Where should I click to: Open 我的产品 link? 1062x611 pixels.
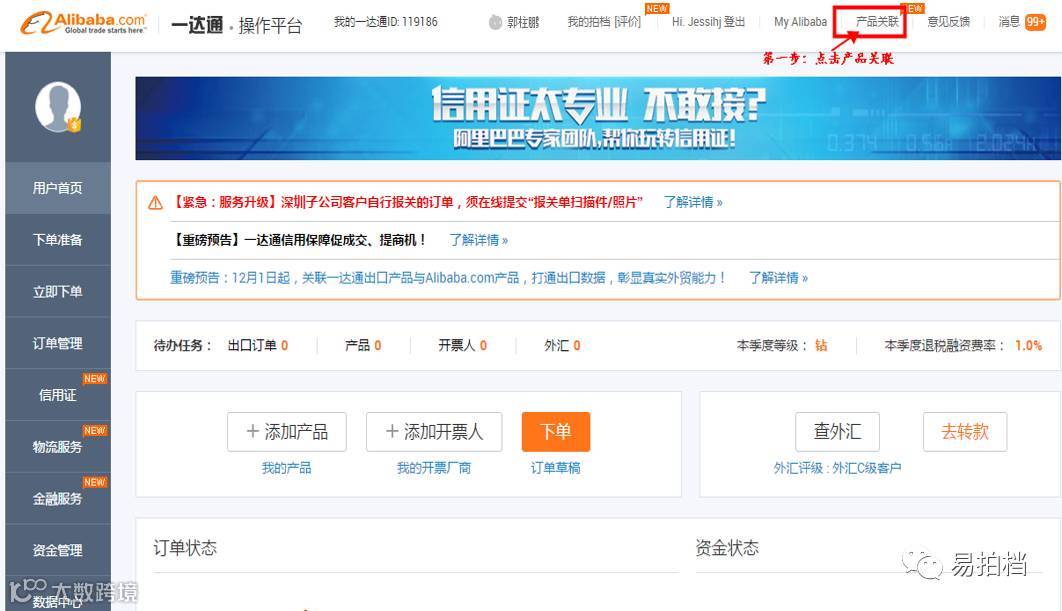point(286,467)
